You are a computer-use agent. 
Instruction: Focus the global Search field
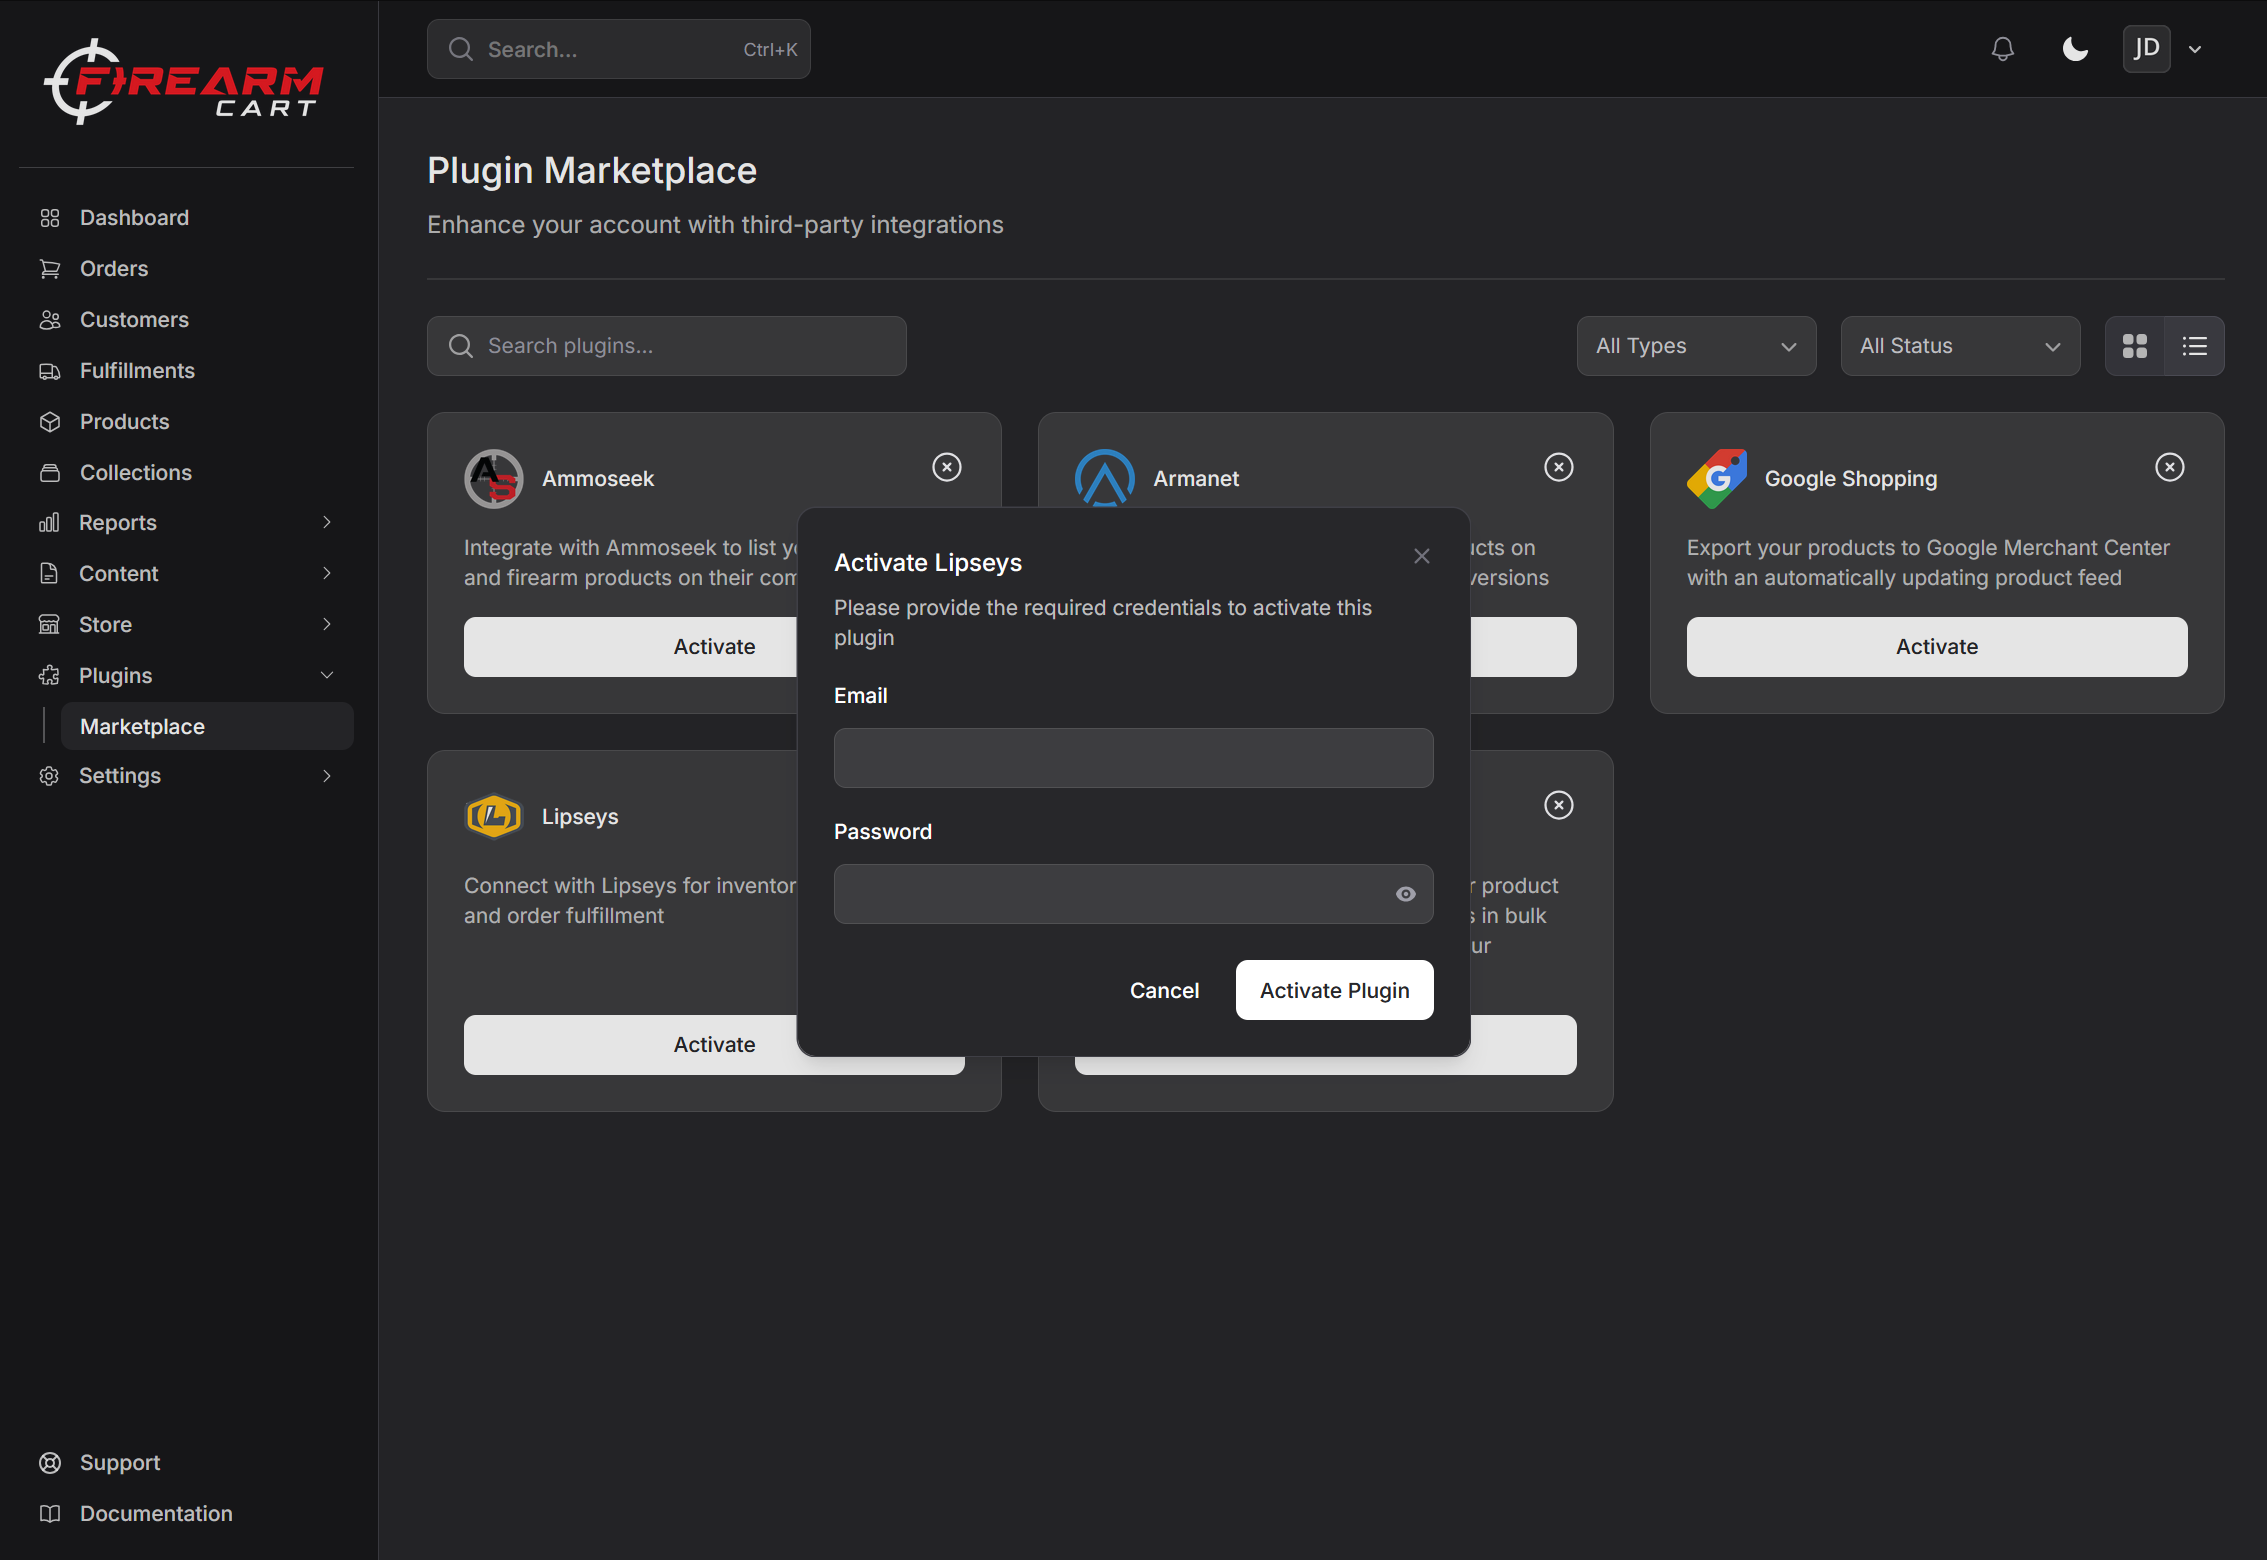click(x=618, y=49)
